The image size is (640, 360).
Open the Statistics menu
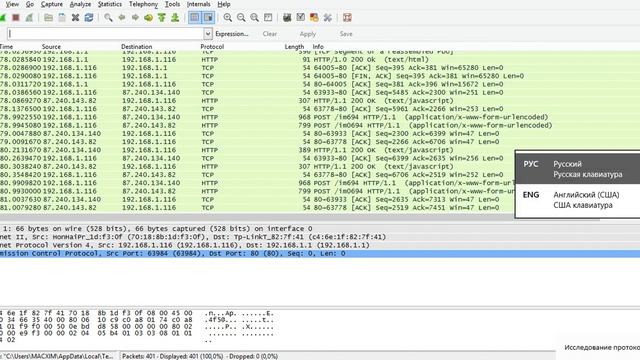(x=110, y=4)
